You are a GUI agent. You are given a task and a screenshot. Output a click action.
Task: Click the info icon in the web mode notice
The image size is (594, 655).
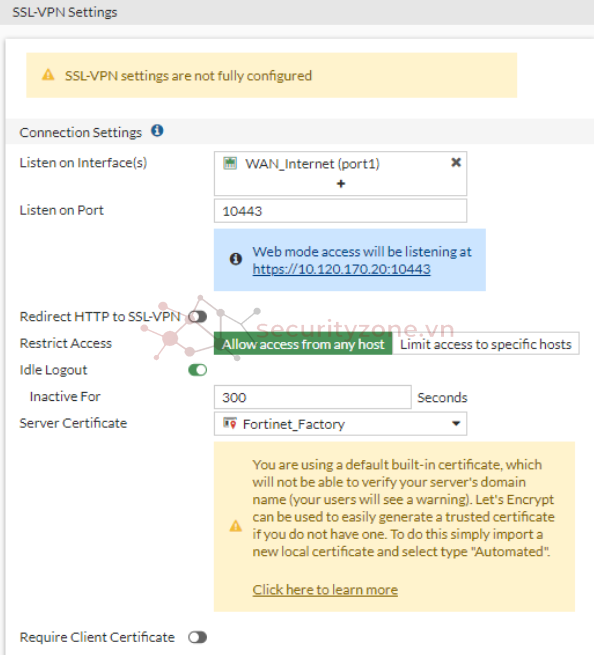[236, 259]
